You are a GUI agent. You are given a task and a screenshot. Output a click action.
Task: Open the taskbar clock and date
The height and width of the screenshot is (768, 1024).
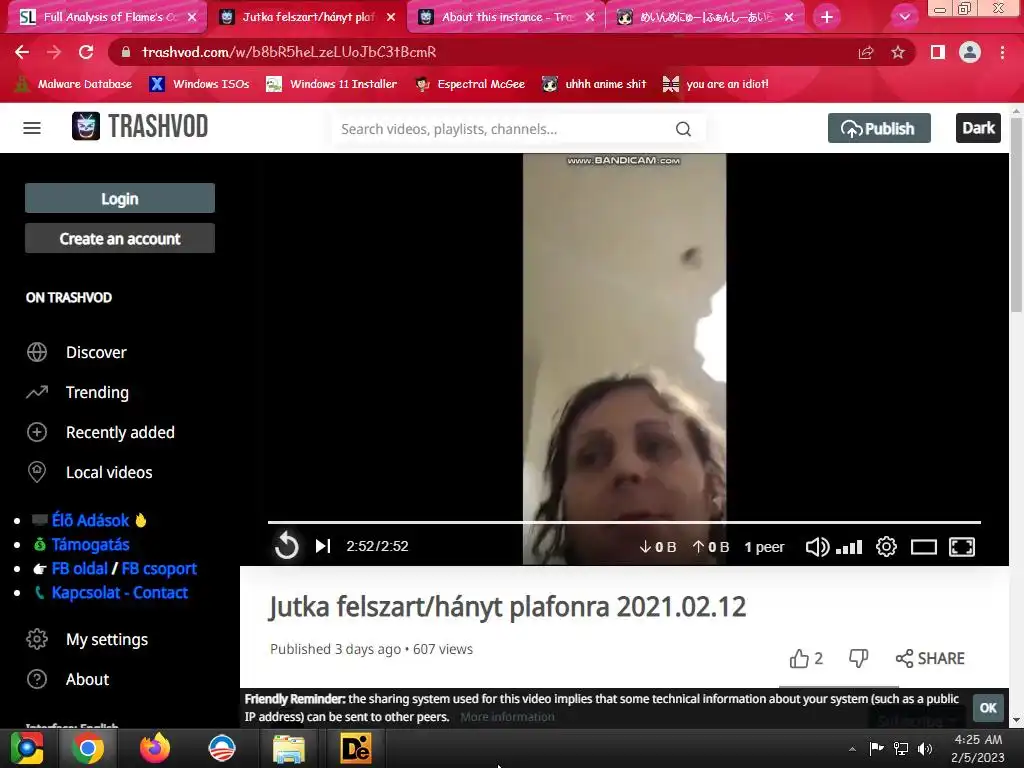click(x=977, y=748)
